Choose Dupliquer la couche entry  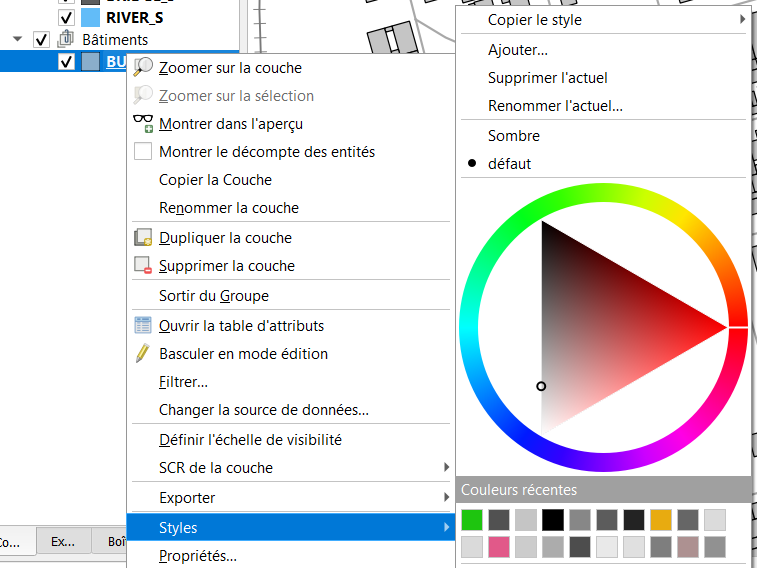[291, 237]
